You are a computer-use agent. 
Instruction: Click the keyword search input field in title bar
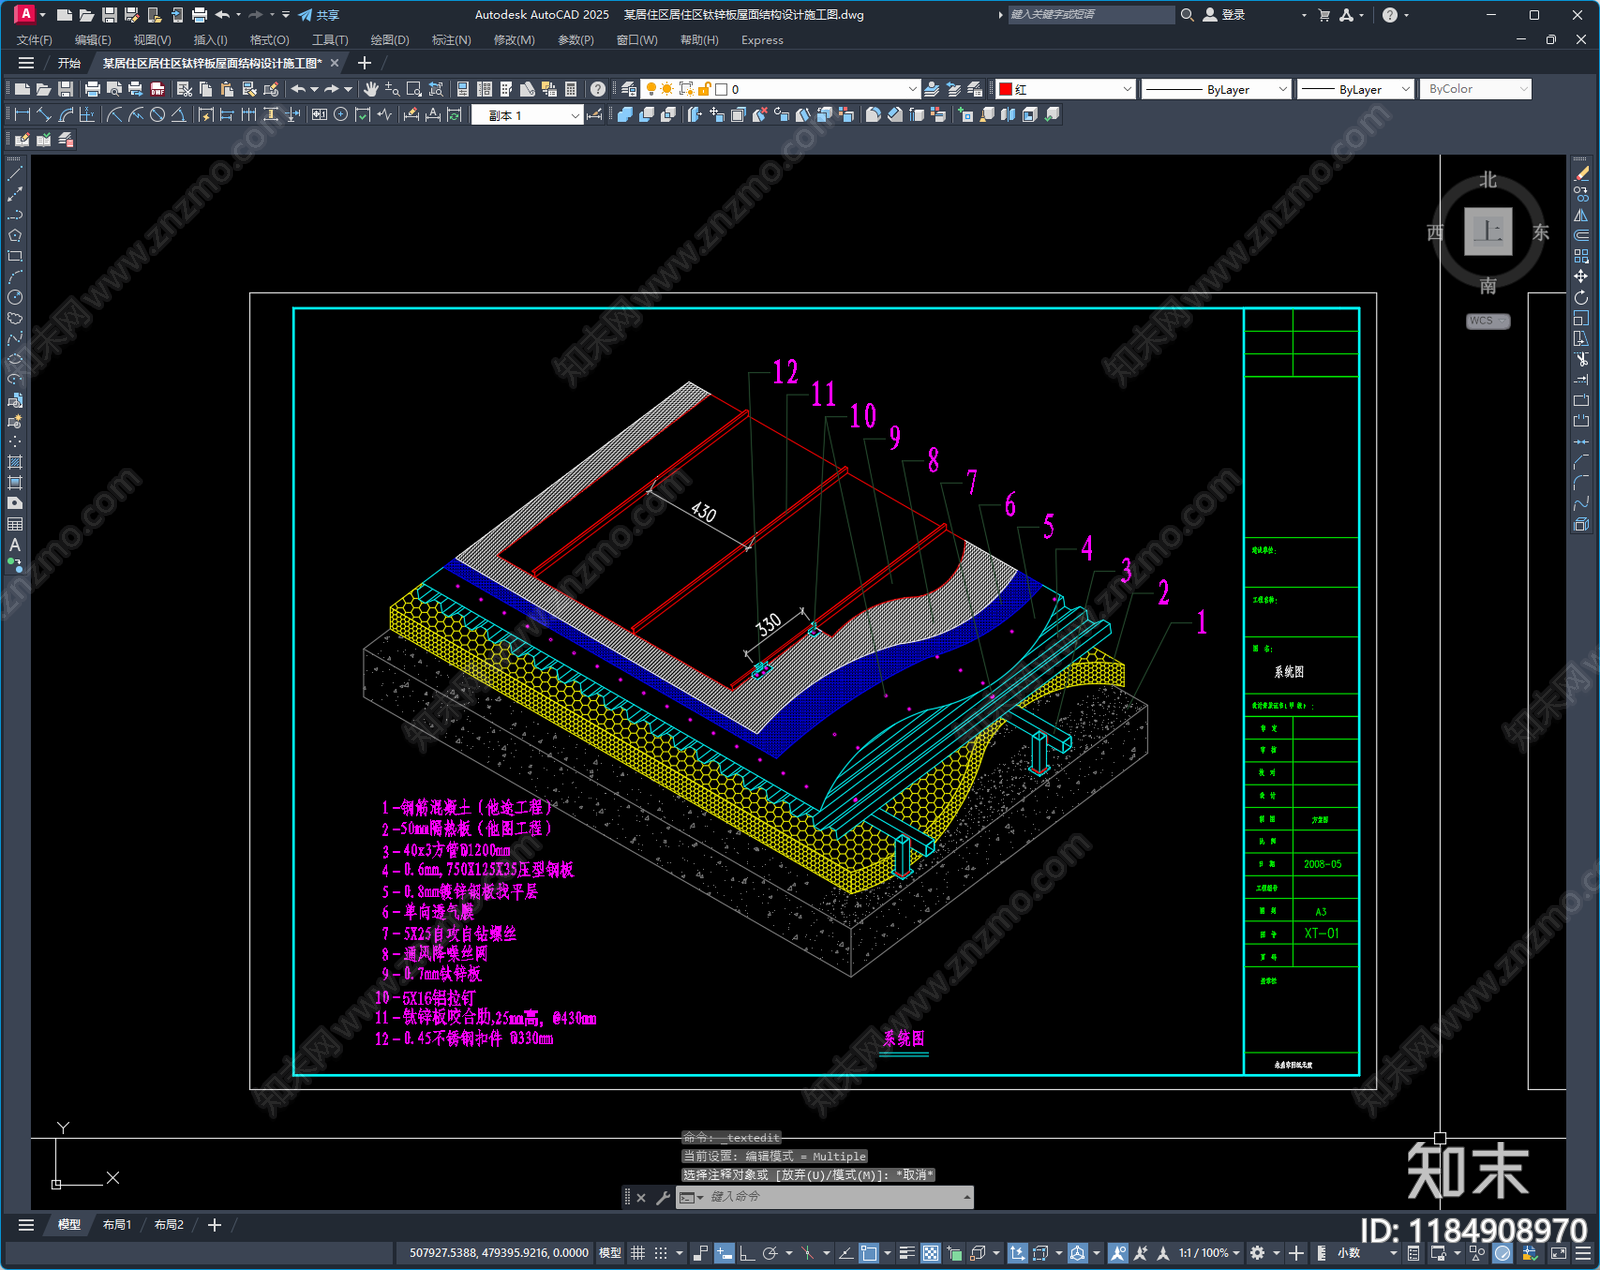pyautogui.click(x=1090, y=15)
